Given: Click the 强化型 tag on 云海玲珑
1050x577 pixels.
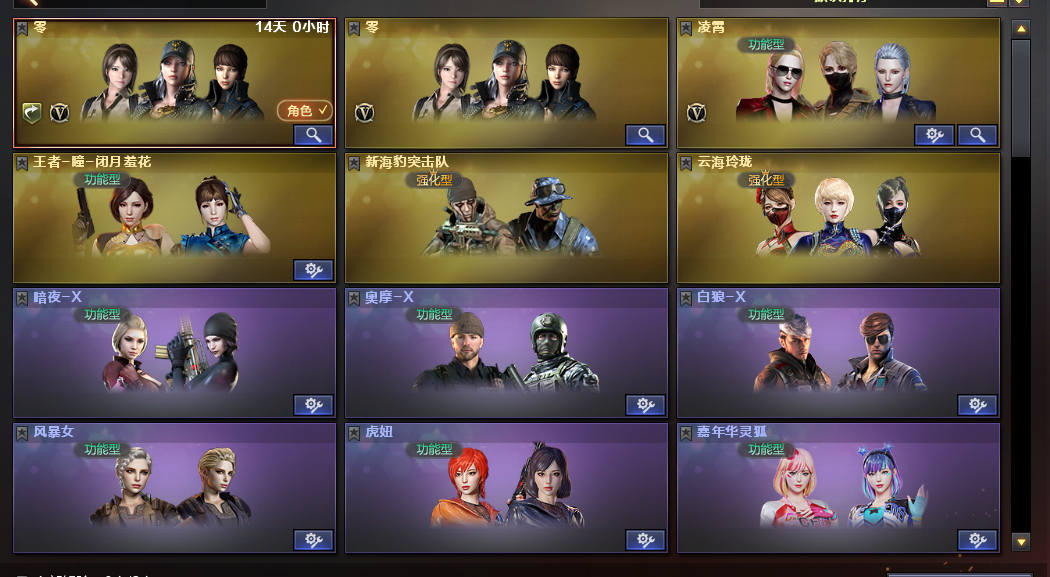Looking at the screenshot, I should pyautogui.click(x=766, y=179).
